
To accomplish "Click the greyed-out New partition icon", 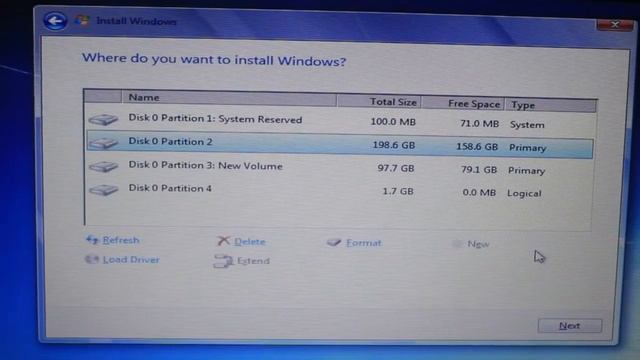I will click(x=458, y=244).
